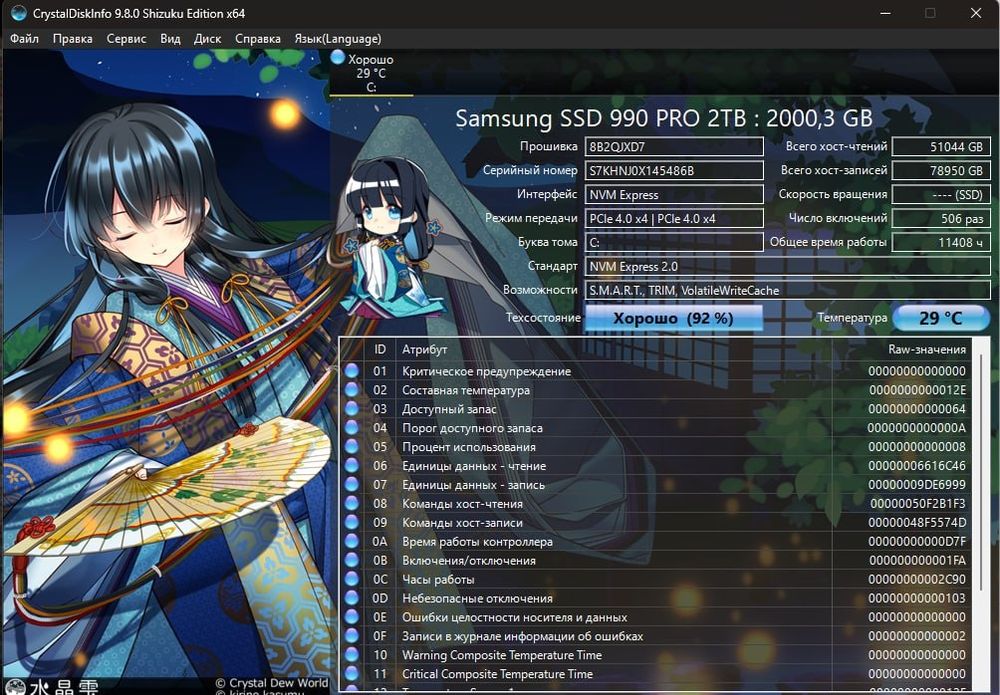Open the Вид menu
This screenshot has height=695, width=1000.
coord(170,39)
